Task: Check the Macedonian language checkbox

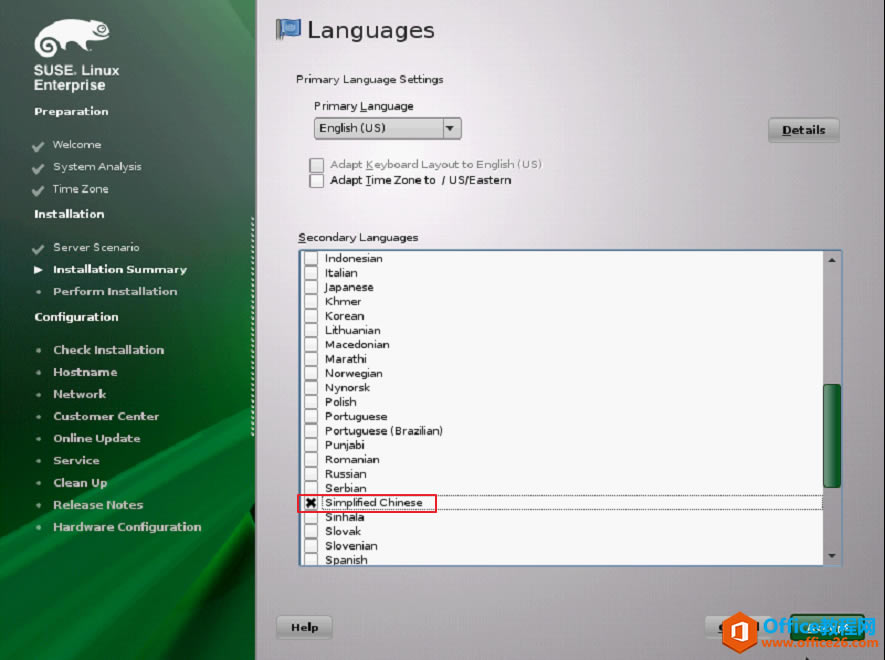Action: 311,344
